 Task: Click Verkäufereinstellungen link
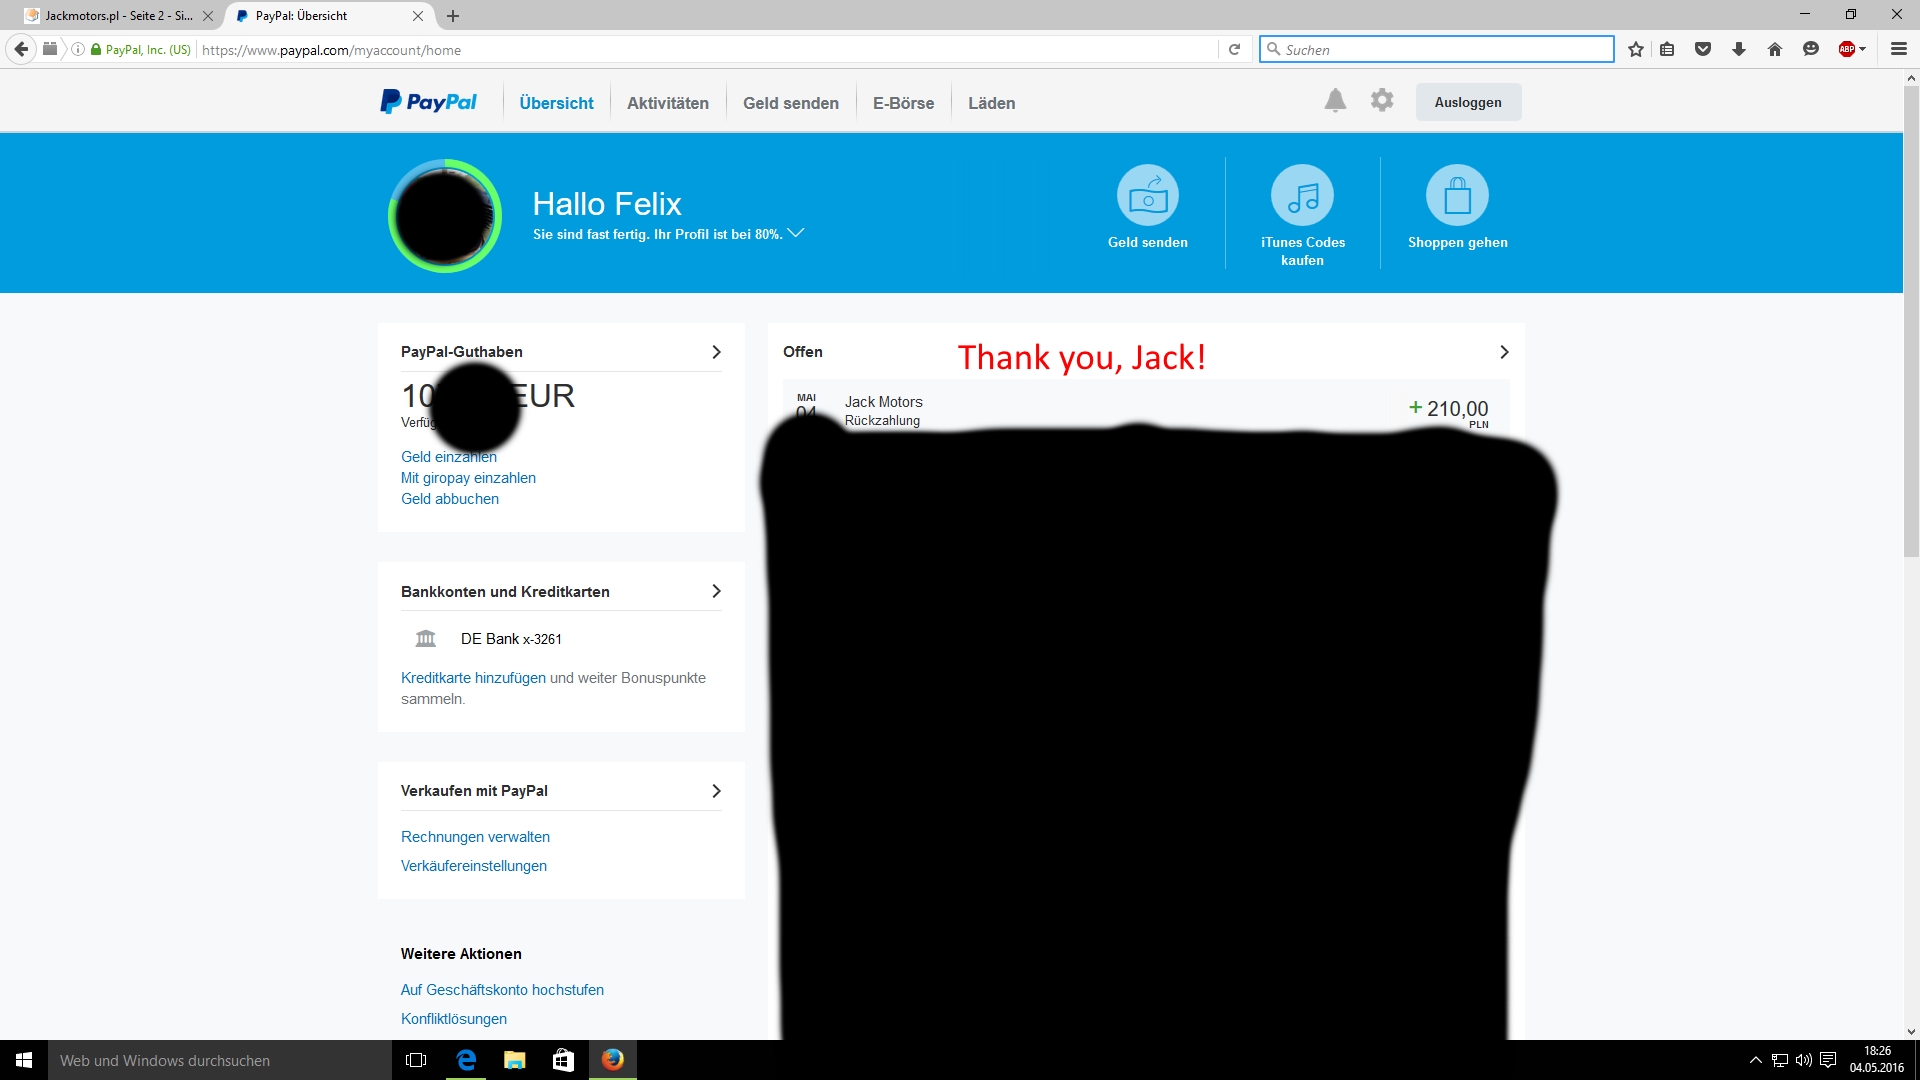tap(474, 866)
